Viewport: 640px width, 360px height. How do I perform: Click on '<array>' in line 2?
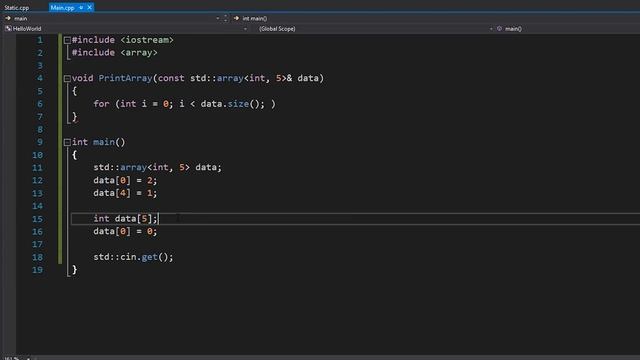point(139,53)
